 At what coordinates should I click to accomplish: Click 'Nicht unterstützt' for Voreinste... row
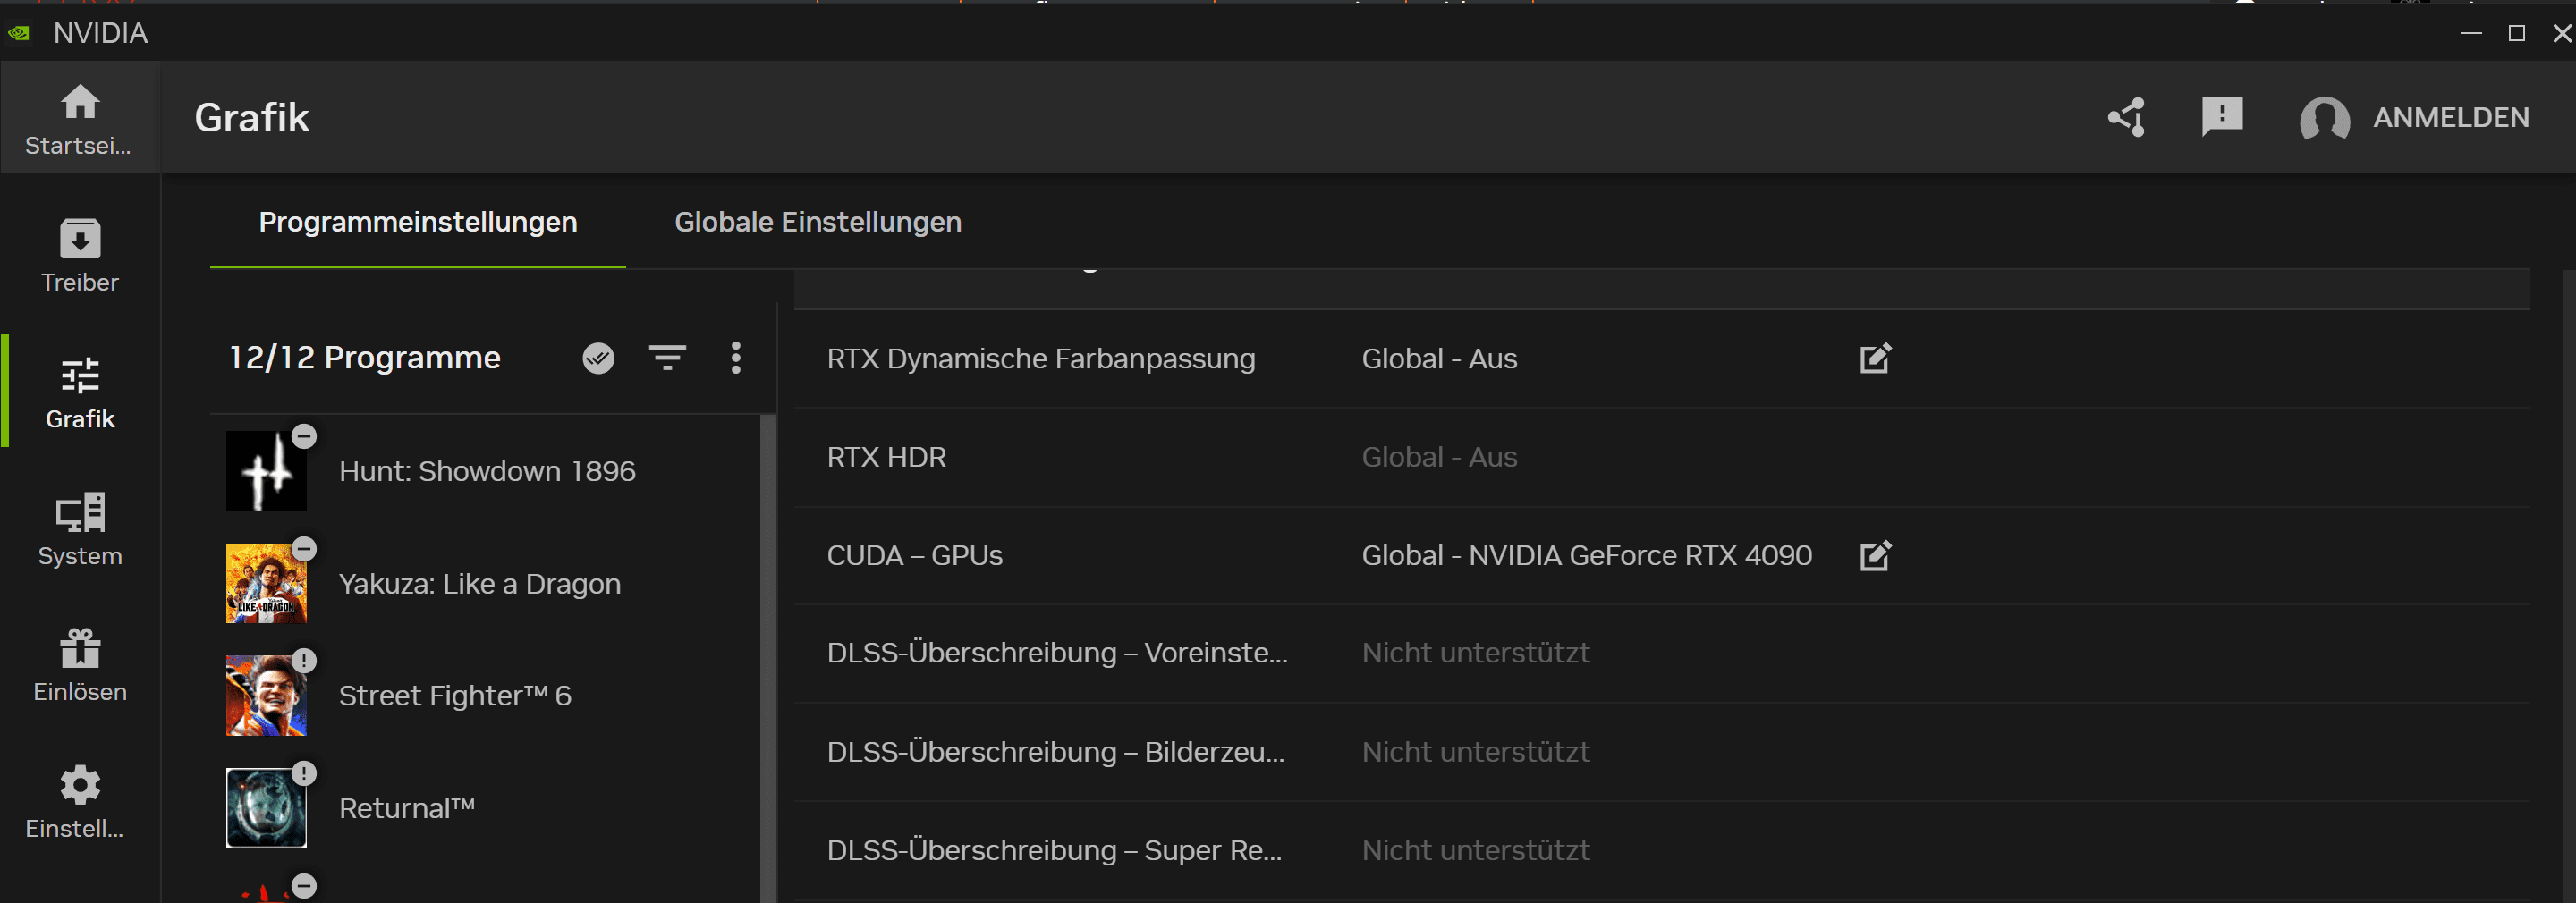point(1475,653)
